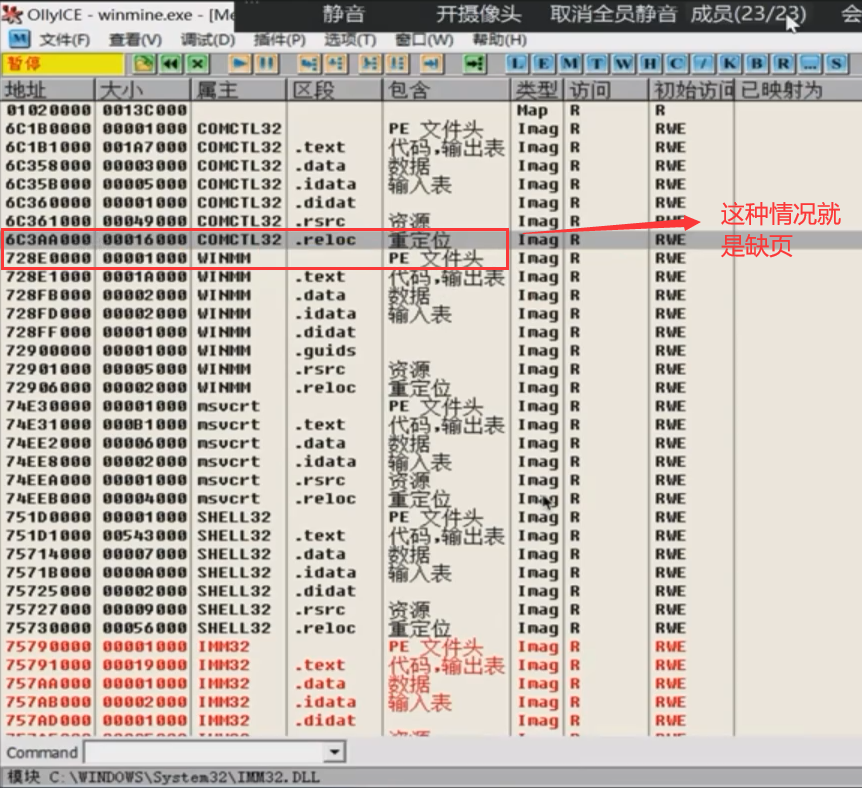Open the 文件(F) menu
862x788 pixels.
[64, 40]
